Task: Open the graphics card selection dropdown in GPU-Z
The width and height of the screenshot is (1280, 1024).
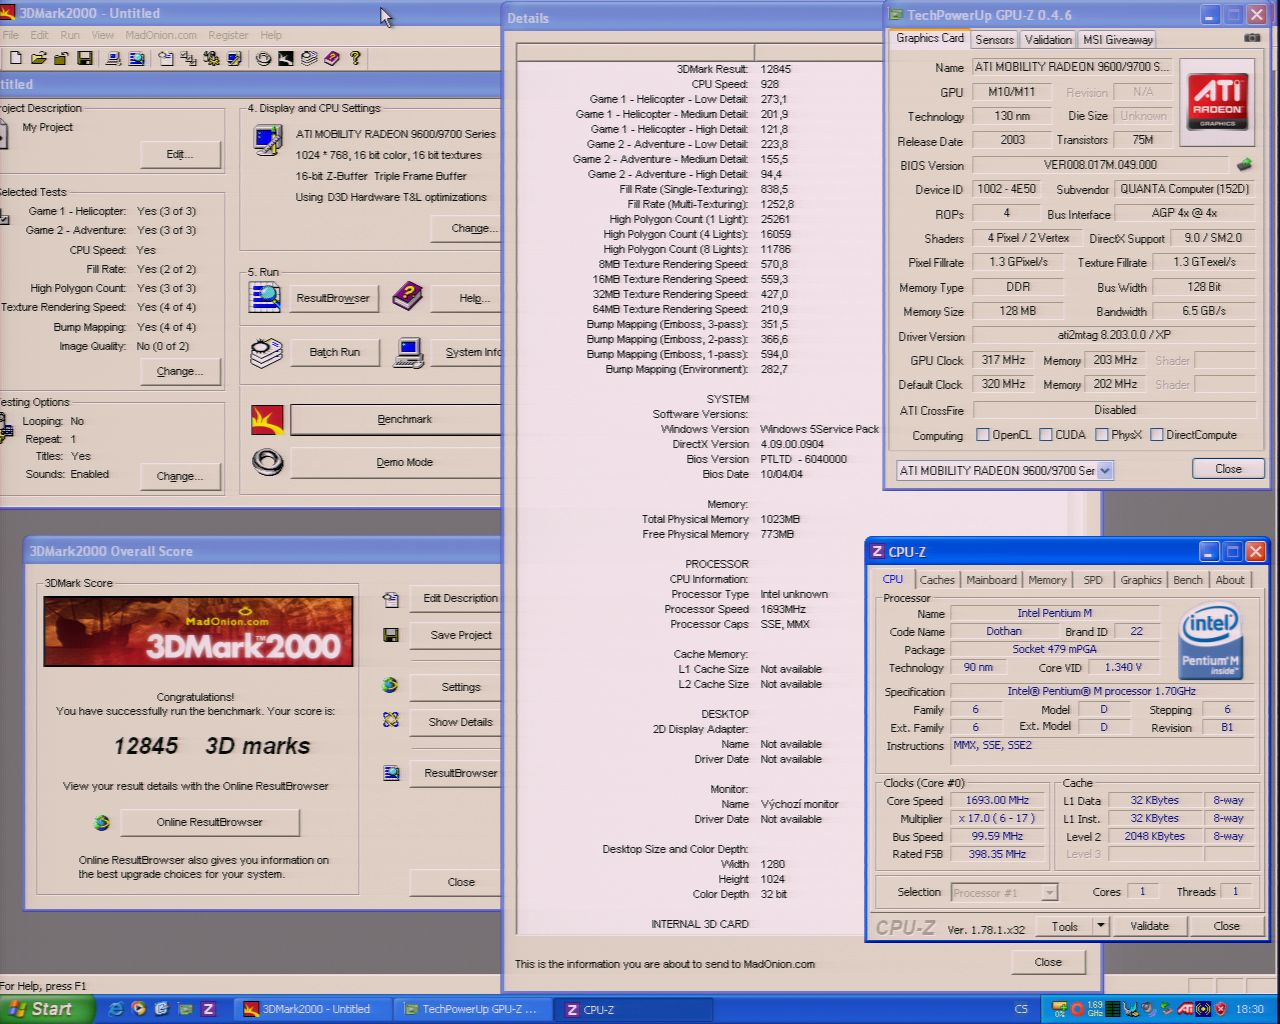Action: [x=1105, y=470]
